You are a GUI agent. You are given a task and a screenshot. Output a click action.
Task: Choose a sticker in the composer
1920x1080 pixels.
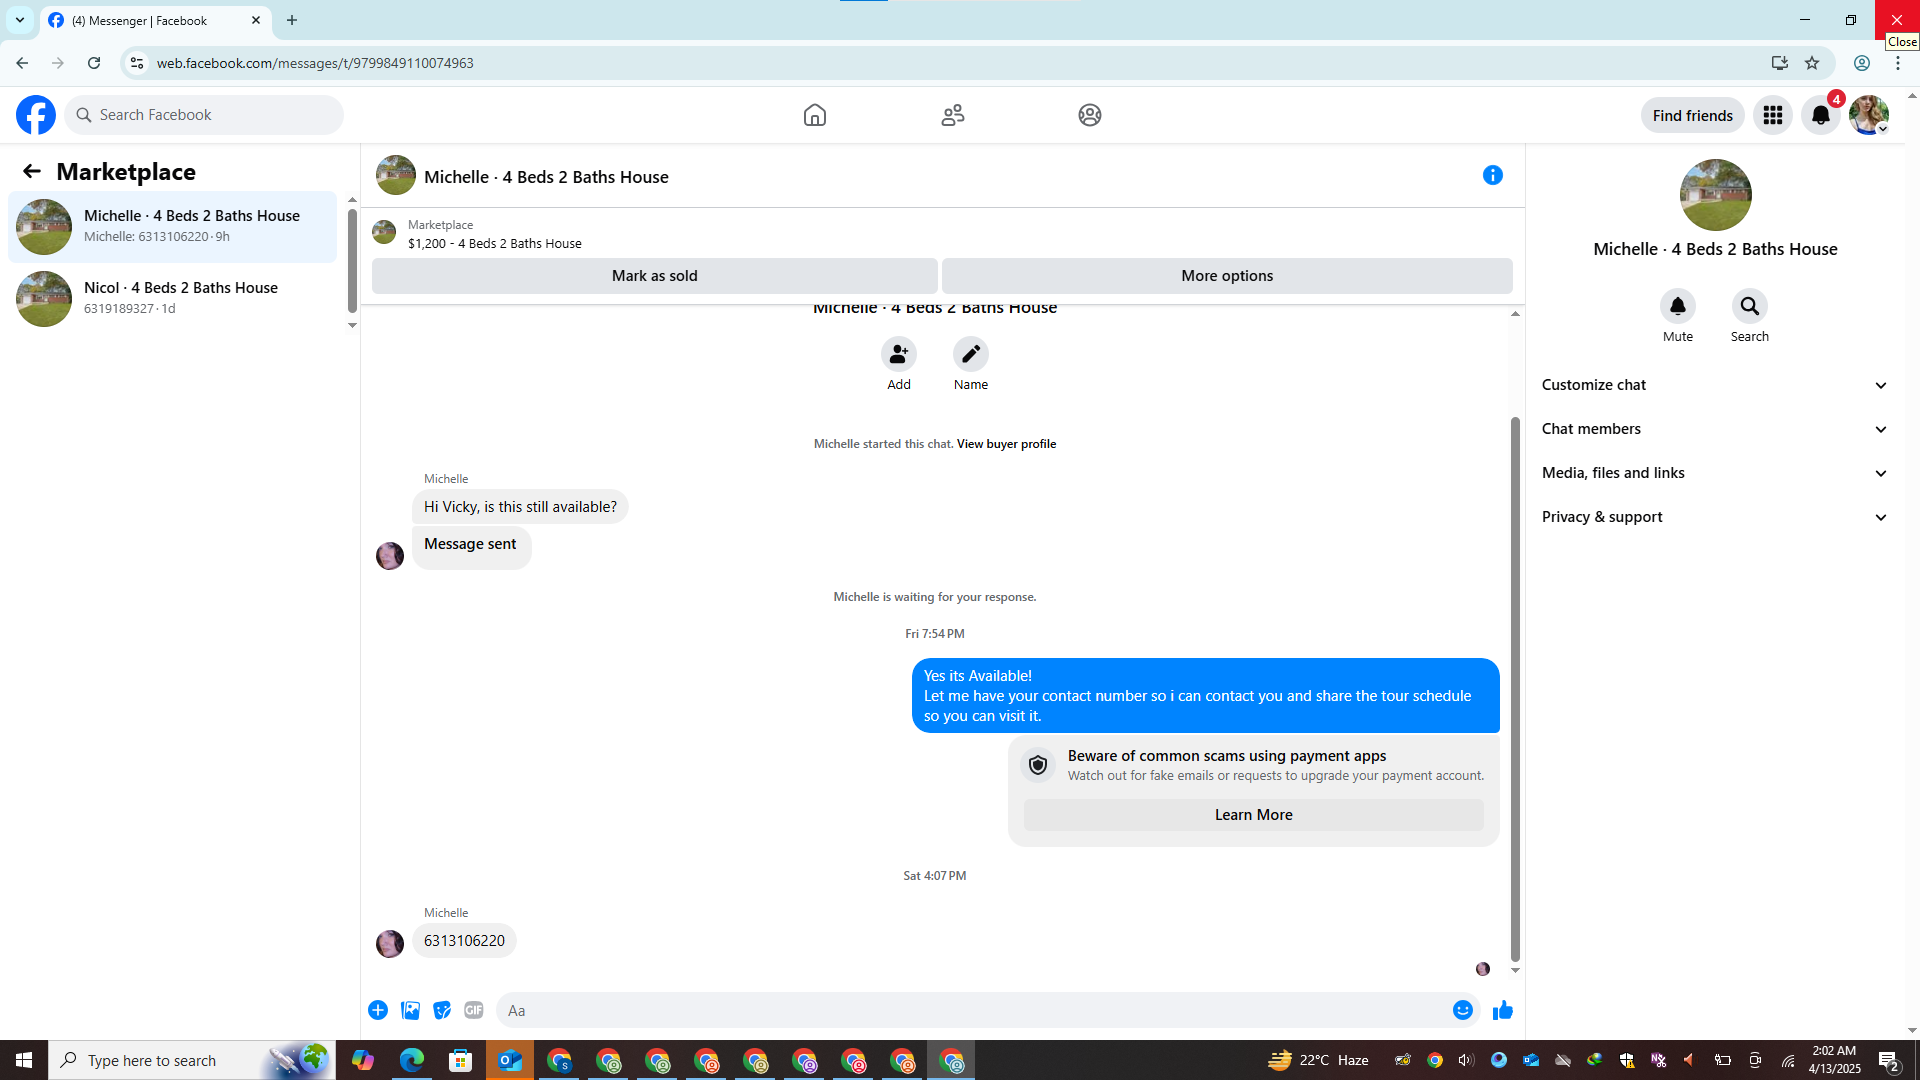click(442, 1010)
